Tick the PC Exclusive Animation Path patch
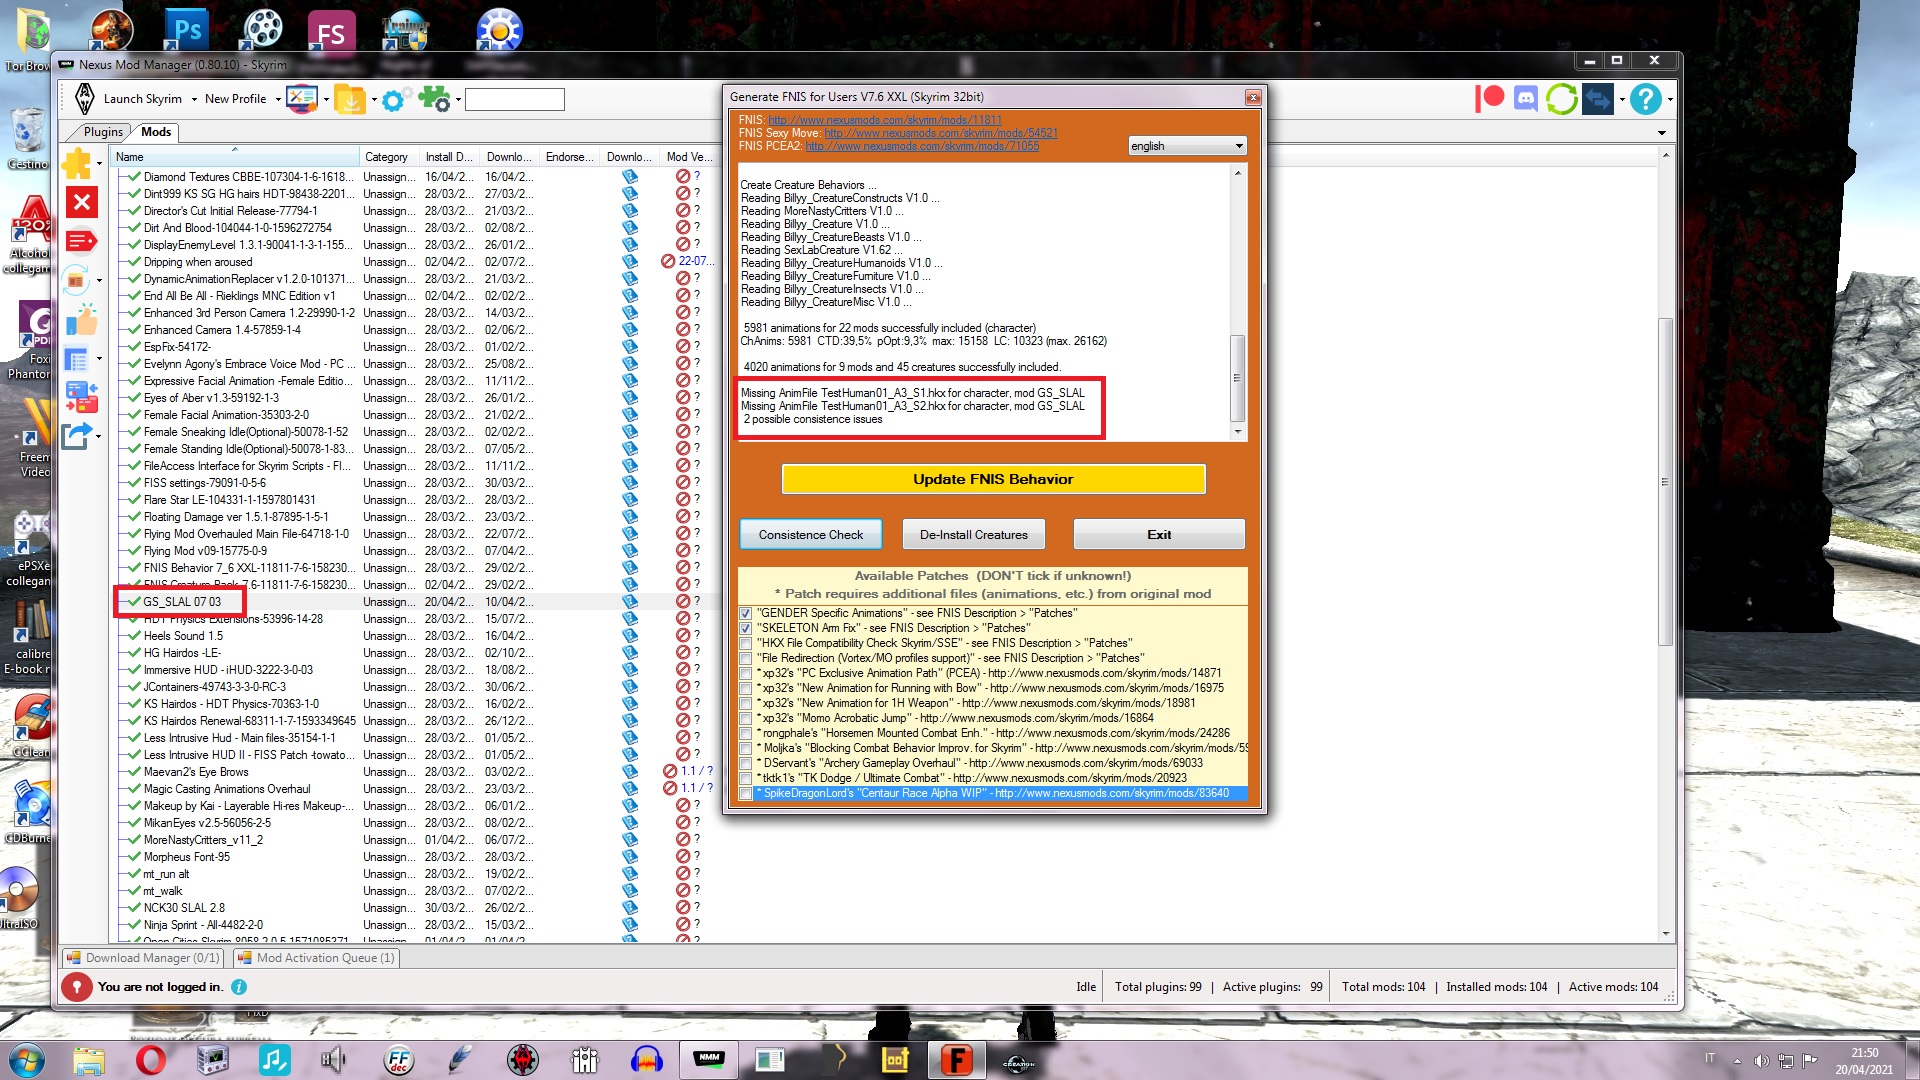1920x1080 pixels. [x=745, y=673]
